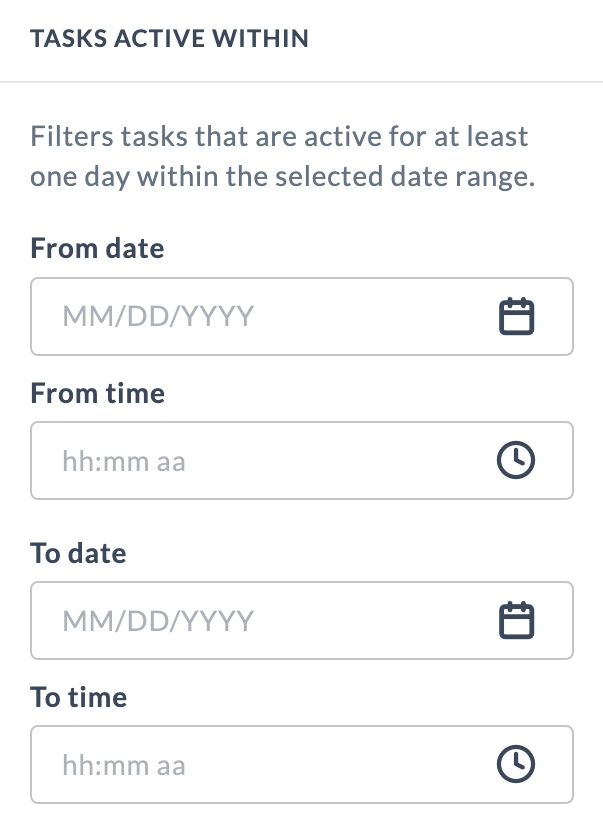The width and height of the screenshot is (603, 832).
Task: Click the MM/DD/YYYY placeholder under From date
Action: pos(157,316)
